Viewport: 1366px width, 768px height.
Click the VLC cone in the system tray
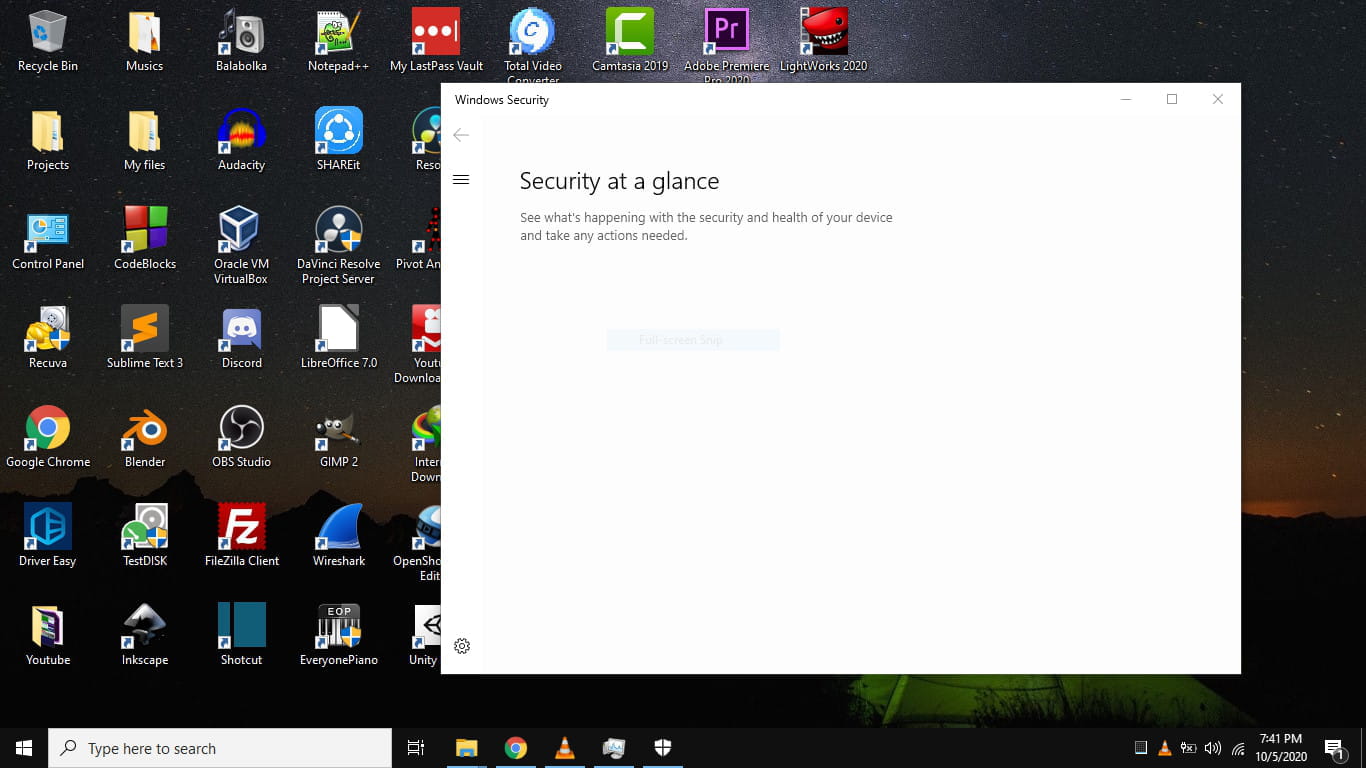tap(1164, 748)
